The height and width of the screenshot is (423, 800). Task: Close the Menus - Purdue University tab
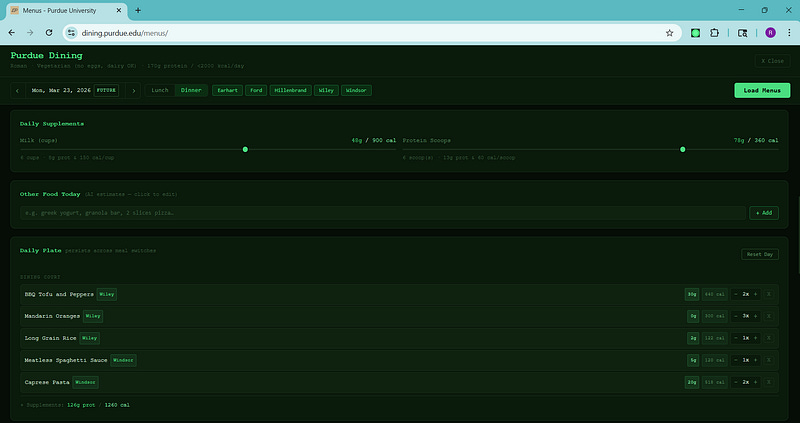[119, 10]
